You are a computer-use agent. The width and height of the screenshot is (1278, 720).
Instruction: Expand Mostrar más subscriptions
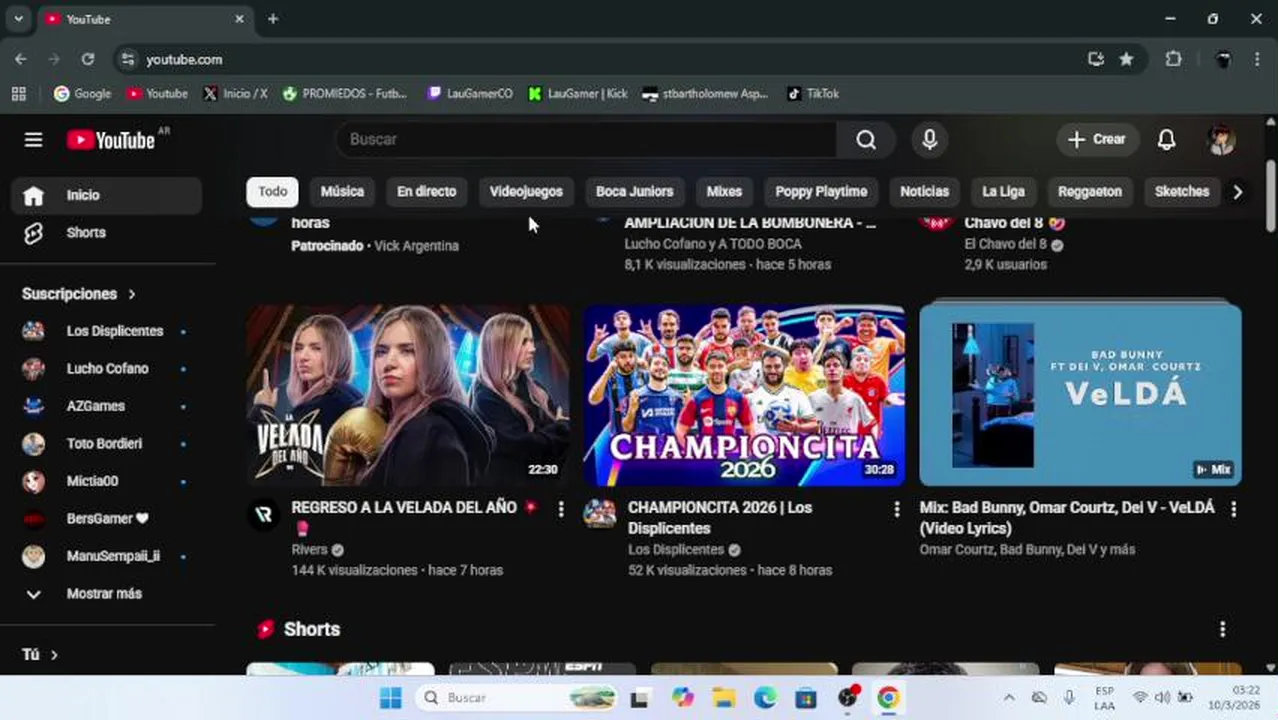[x=107, y=593]
